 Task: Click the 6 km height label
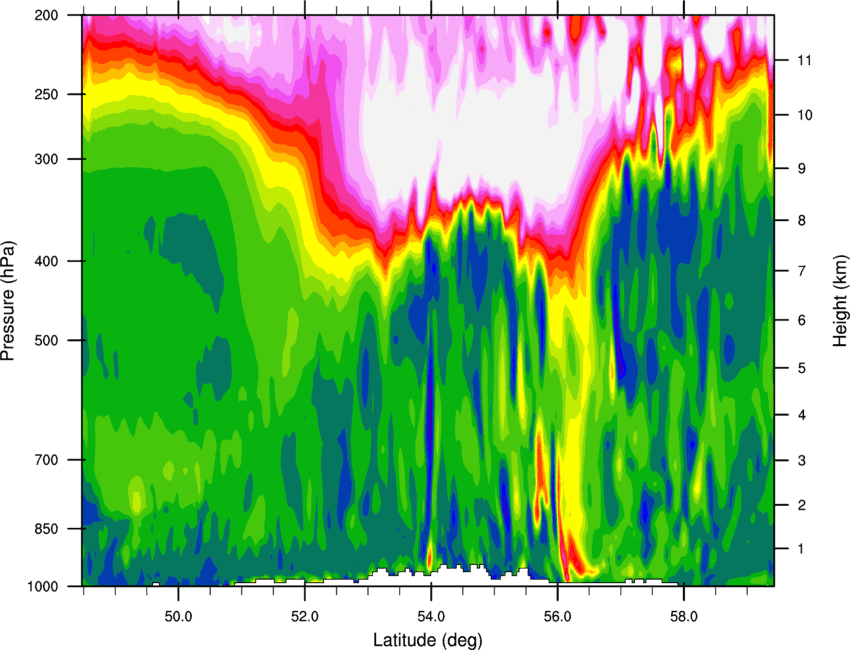pos(802,320)
